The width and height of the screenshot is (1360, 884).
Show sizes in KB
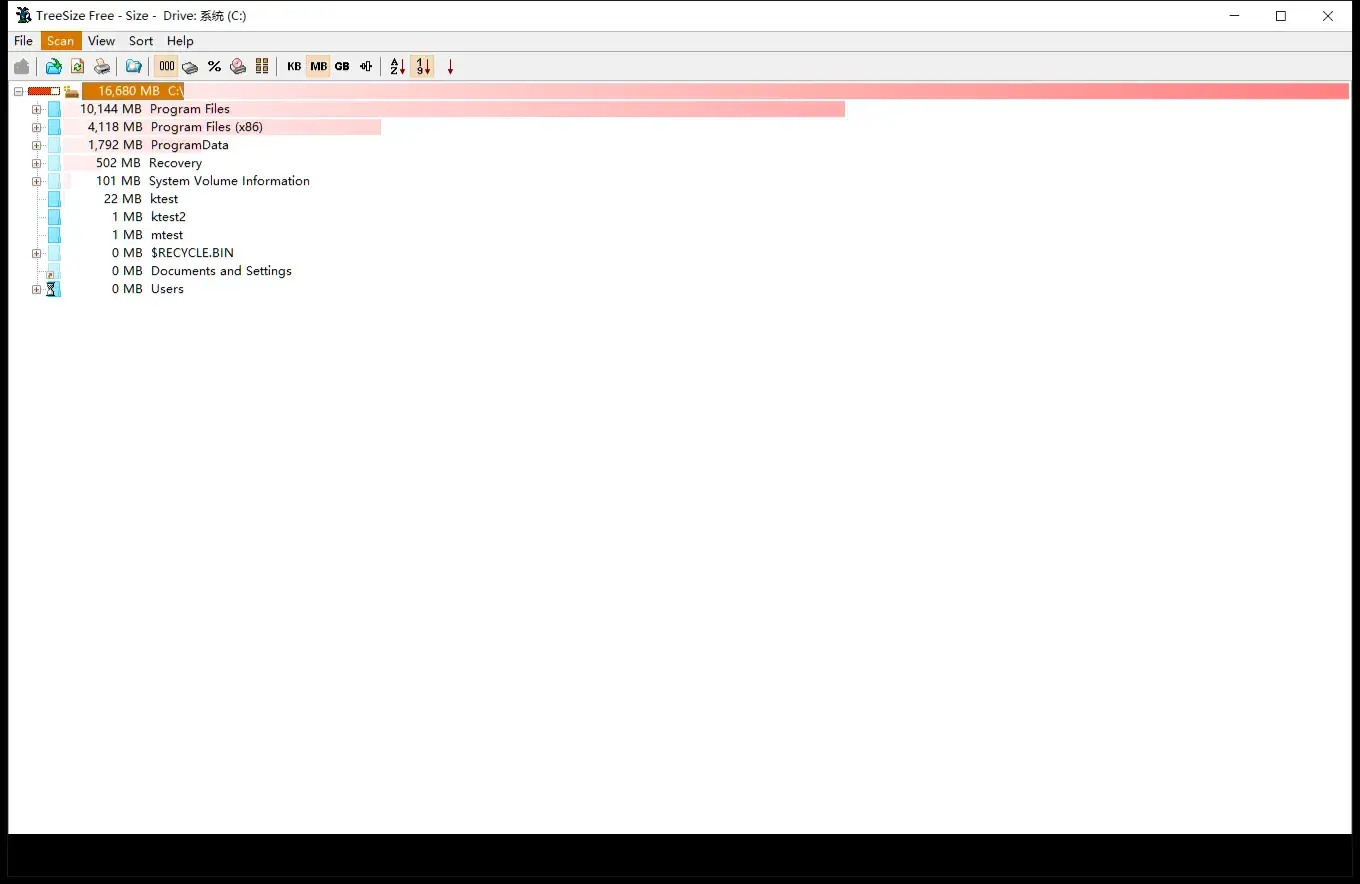(x=294, y=67)
